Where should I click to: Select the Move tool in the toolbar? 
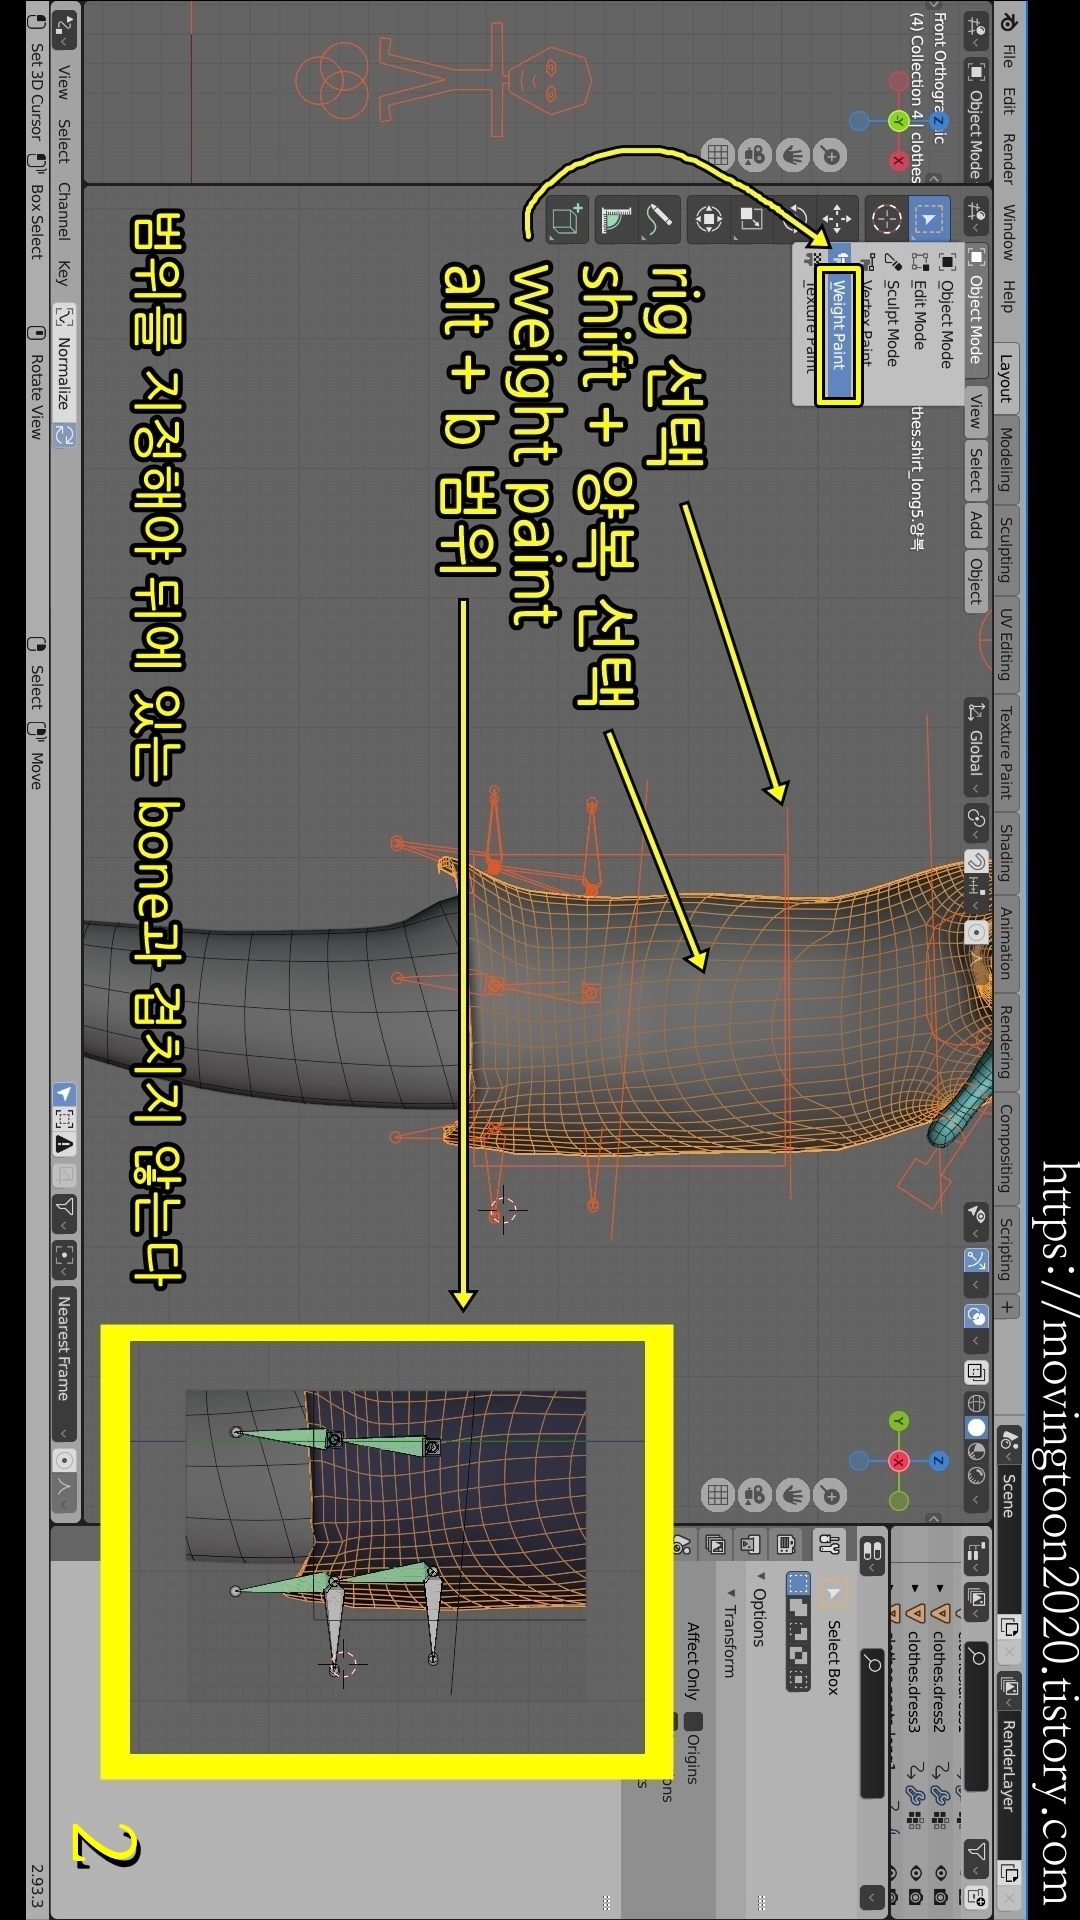pos(837,218)
